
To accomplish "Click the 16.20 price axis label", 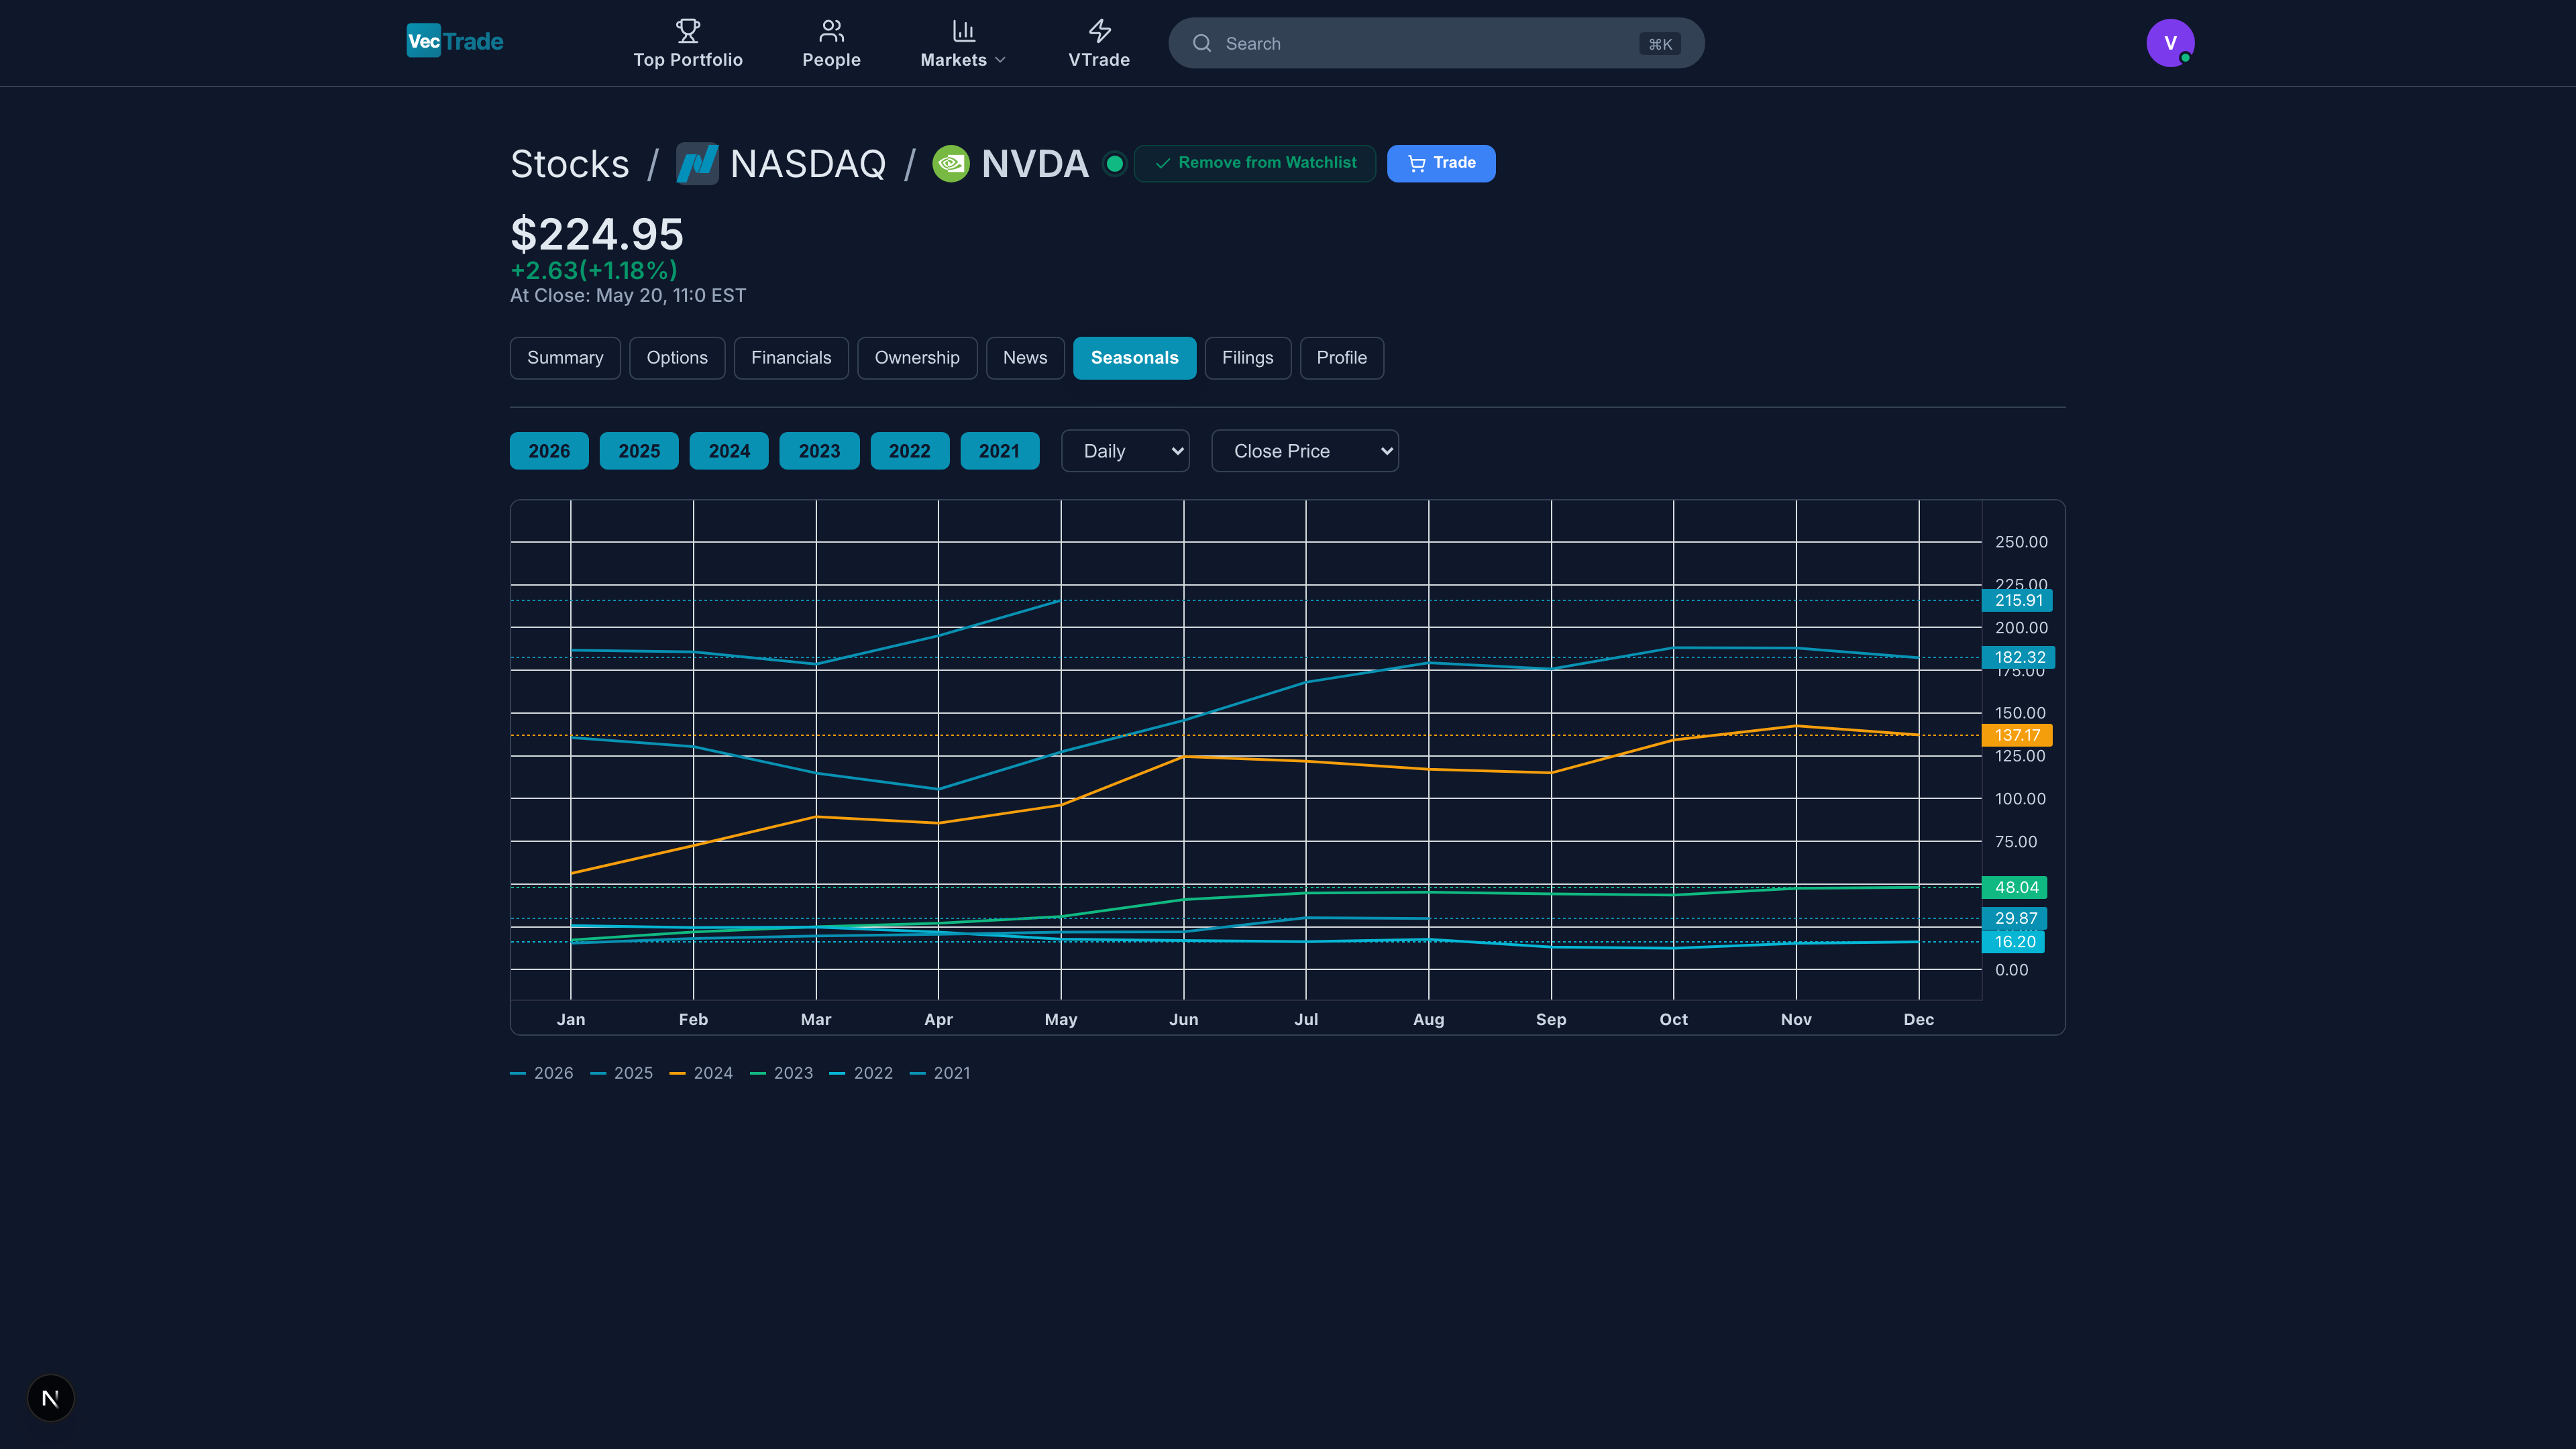I will [2013, 942].
